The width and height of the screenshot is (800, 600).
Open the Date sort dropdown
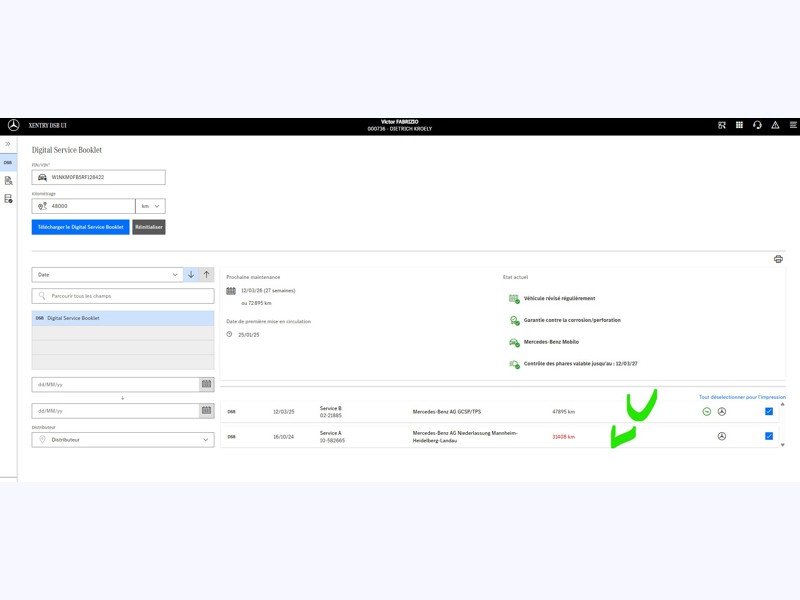tap(106, 274)
